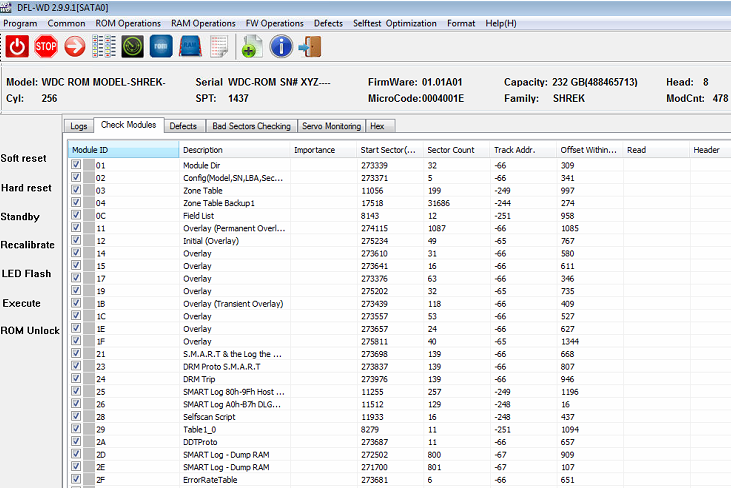Sort by Description column header
The image size is (731, 488).
pos(234,150)
